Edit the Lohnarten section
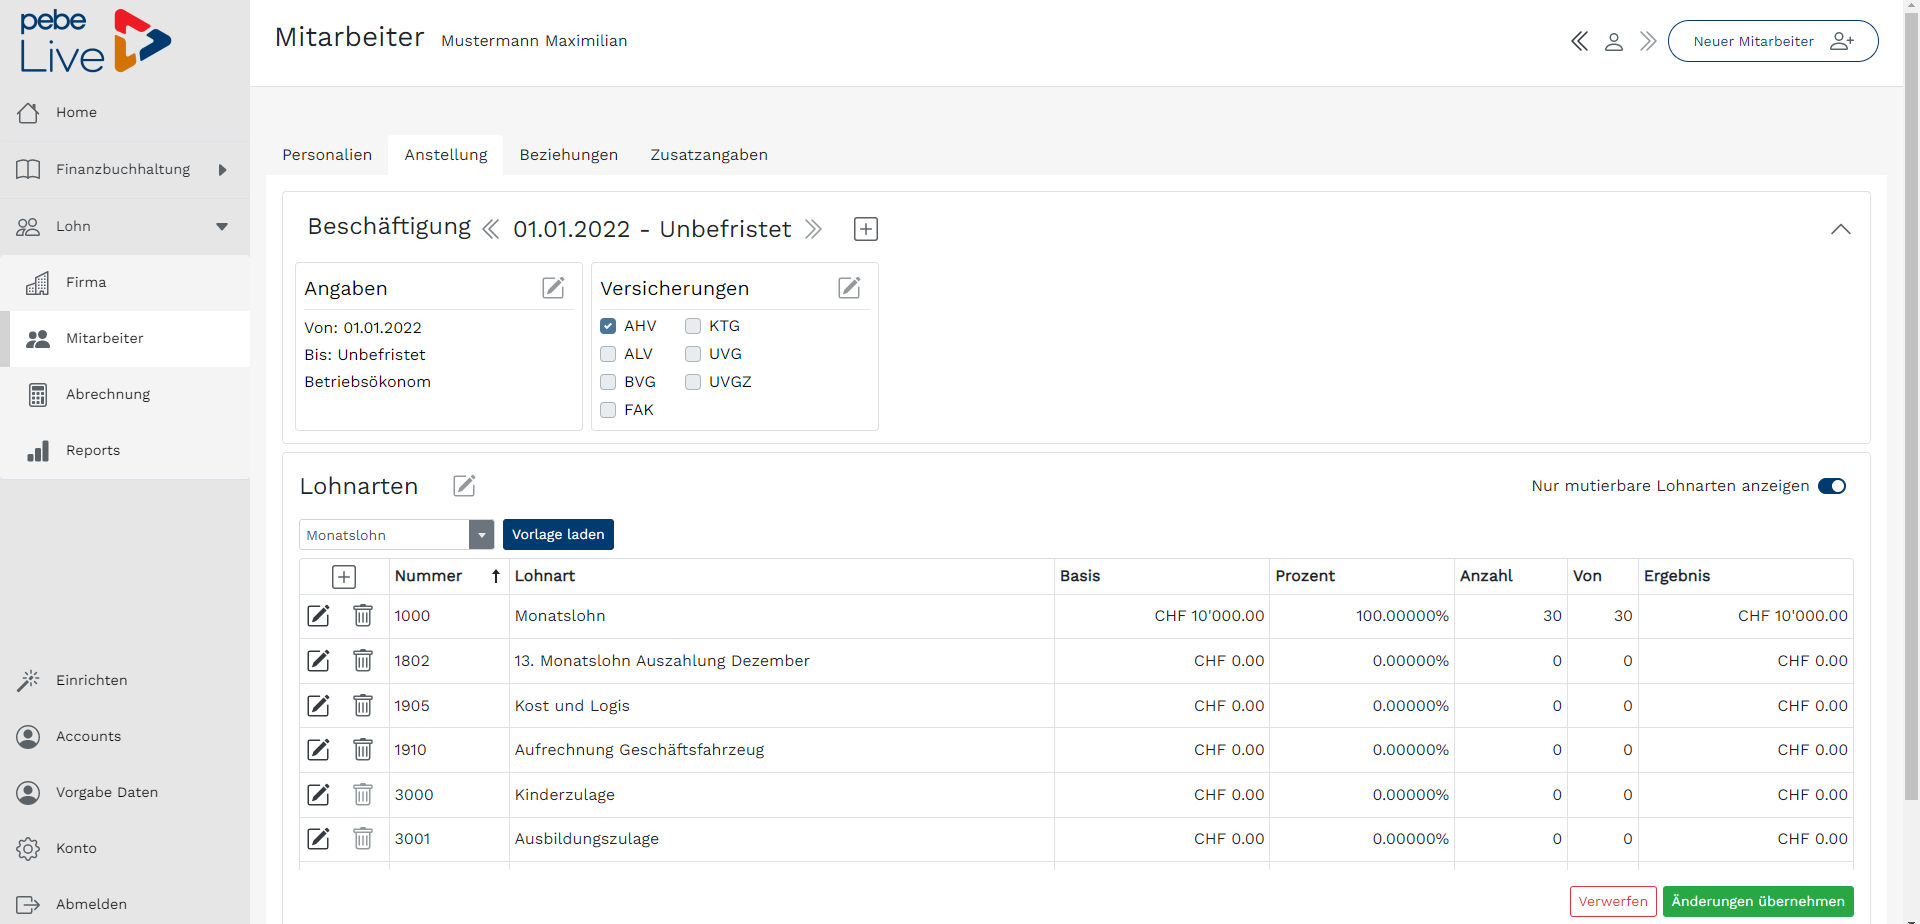The width and height of the screenshot is (1920, 924). coord(464,486)
